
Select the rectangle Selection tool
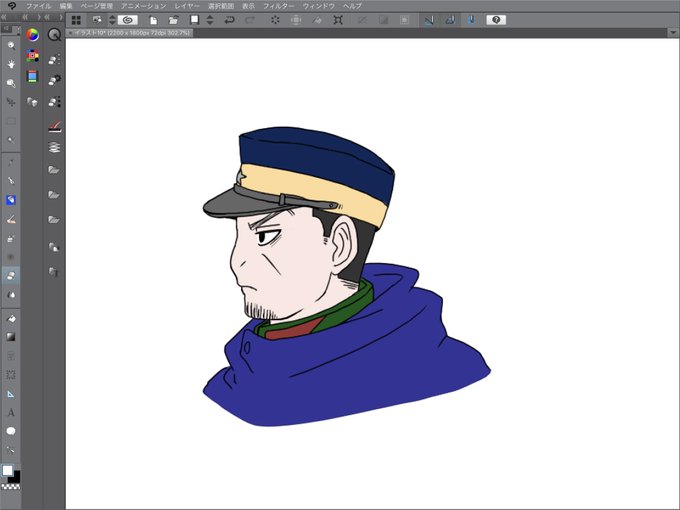tap(11, 121)
